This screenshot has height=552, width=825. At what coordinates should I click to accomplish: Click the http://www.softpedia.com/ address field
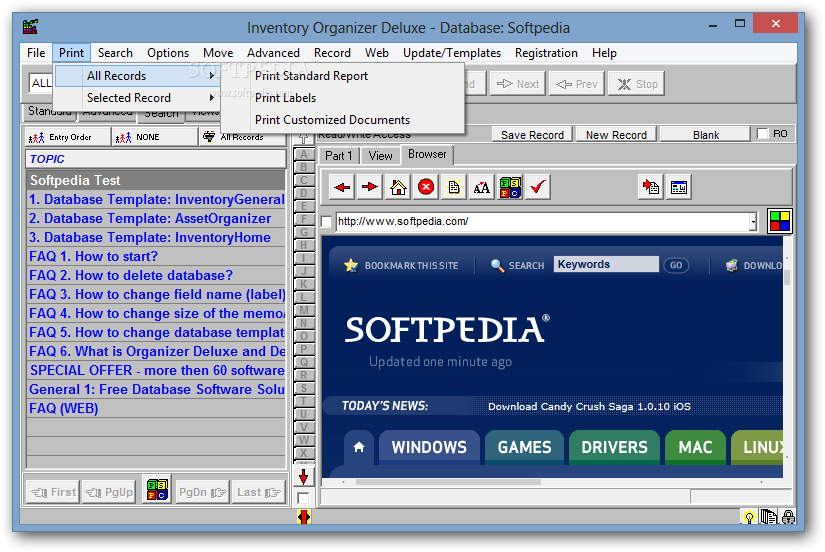click(x=542, y=222)
